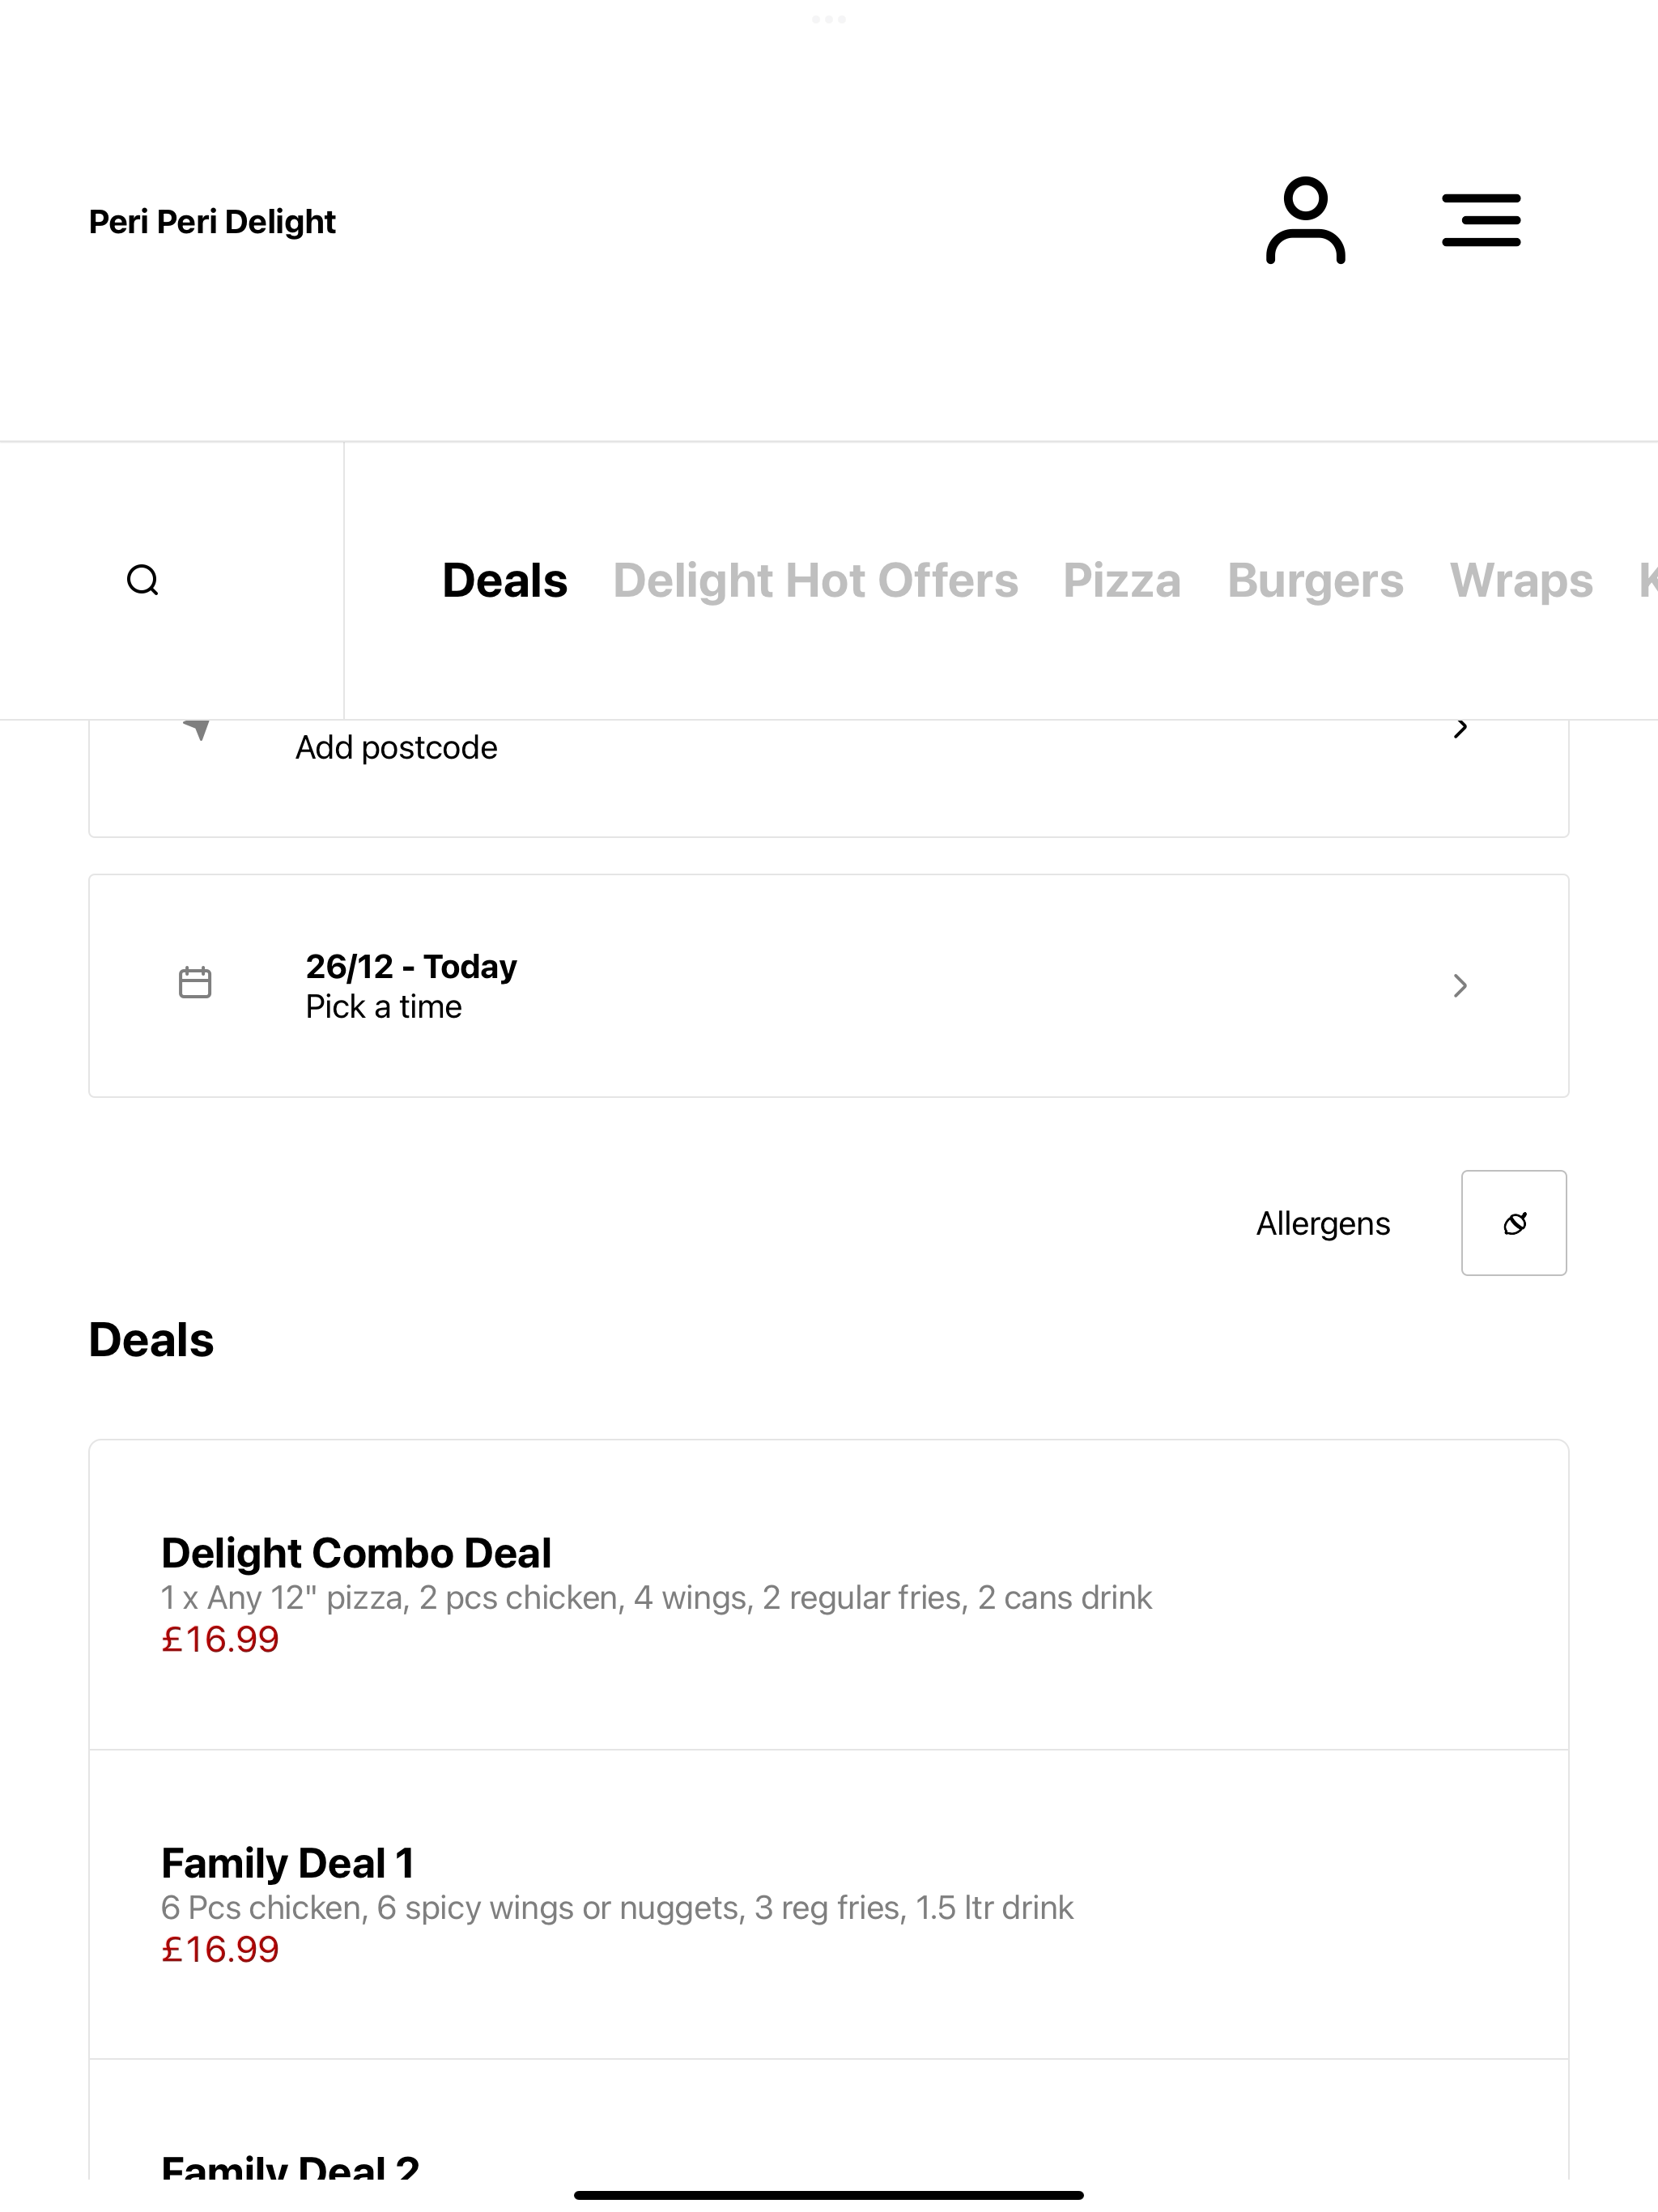Viewport: 1658px width, 2212px height.
Task: Switch to the Pizza tab
Action: 1122,581
